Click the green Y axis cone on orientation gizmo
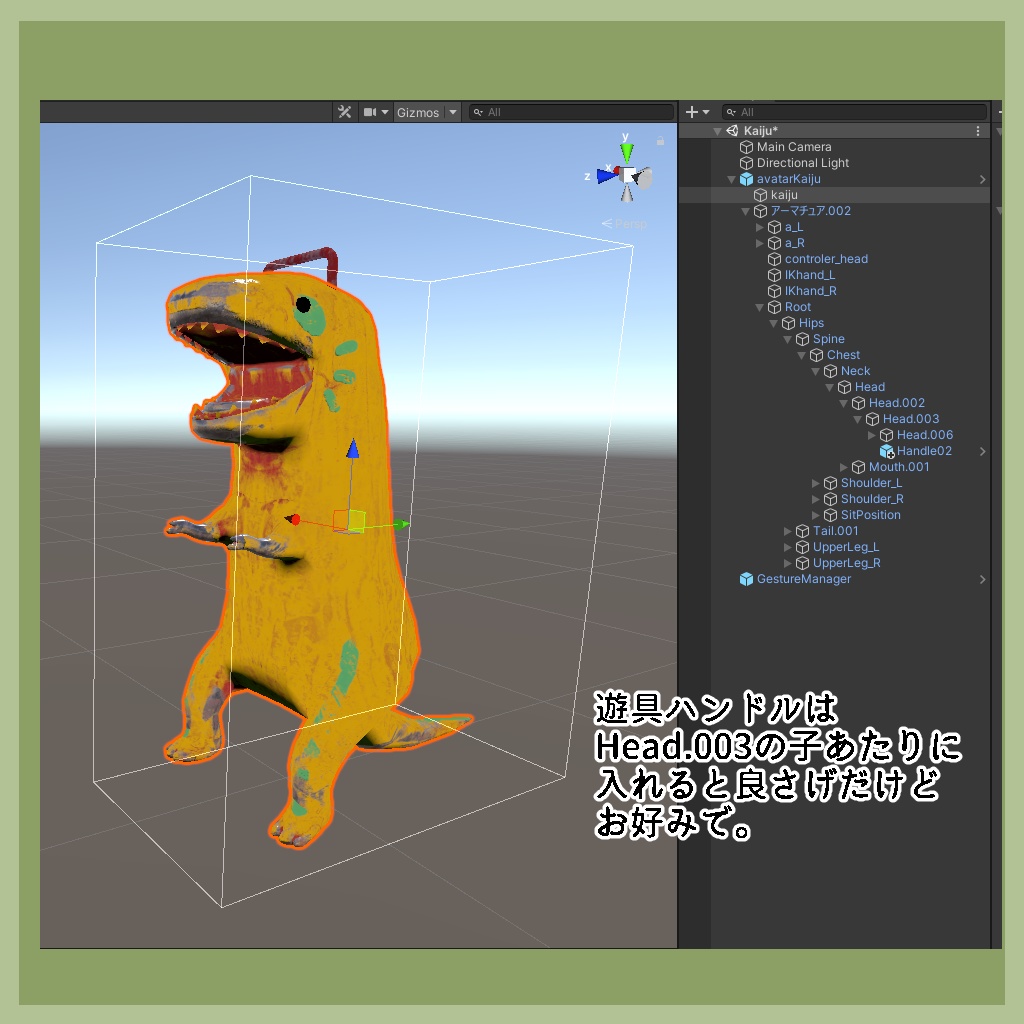Image resolution: width=1024 pixels, height=1024 pixels. click(627, 152)
